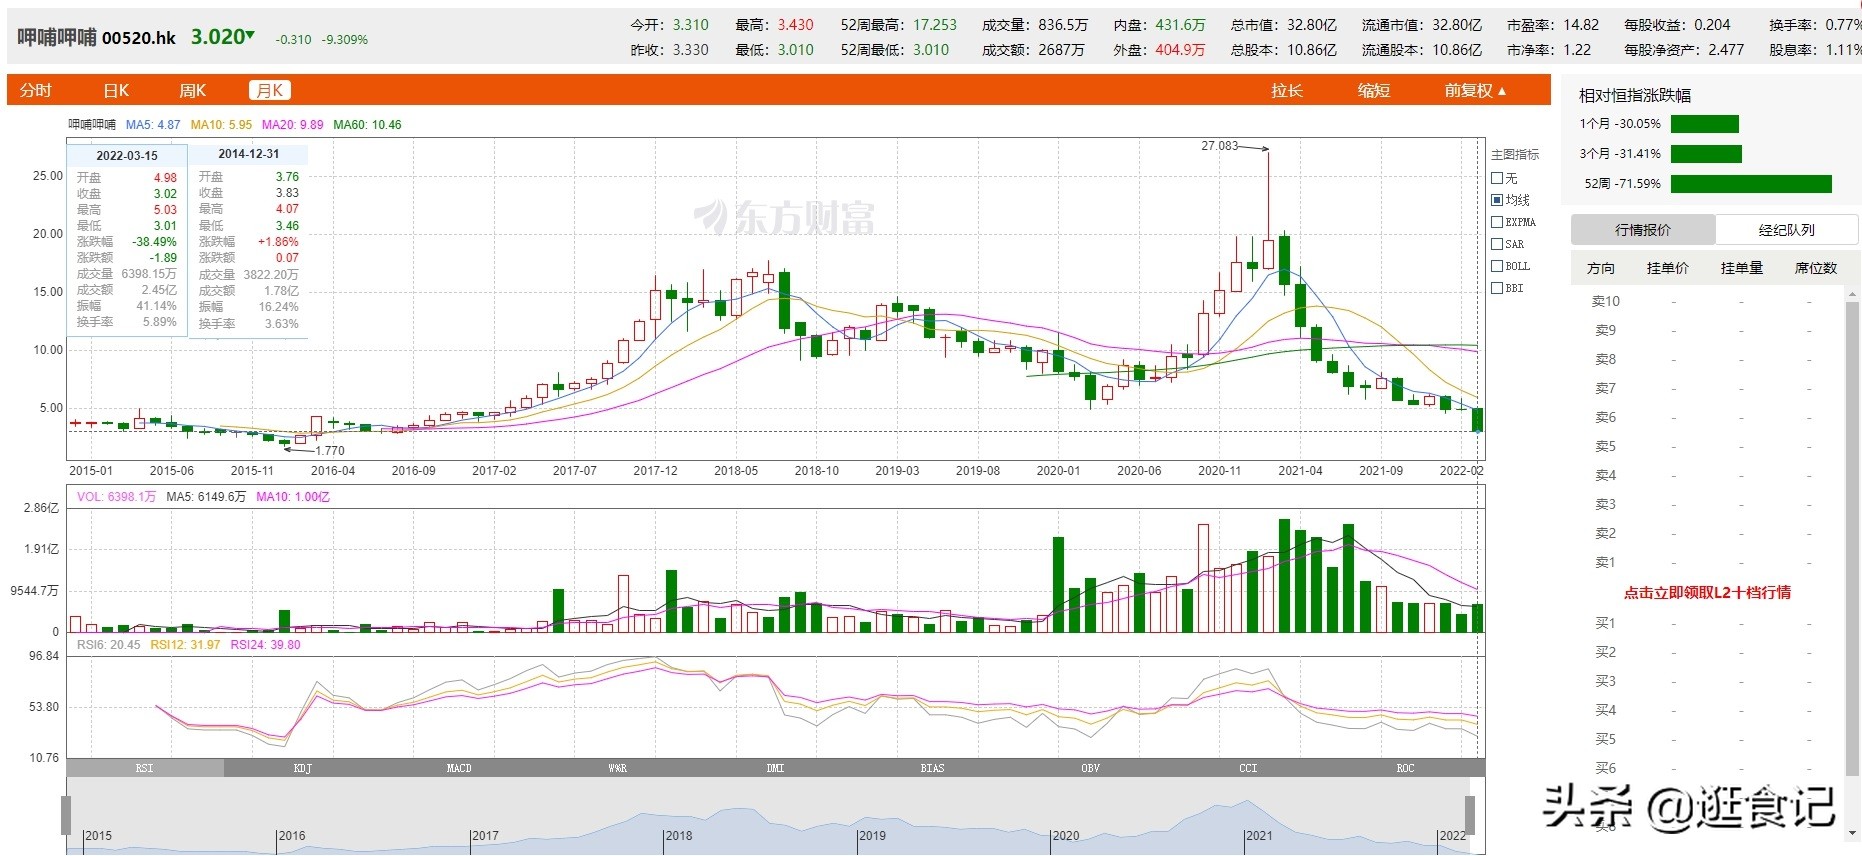Viewport: 1862px width, 856px height.
Task: Click the 2018 marker on the range navigator
Action: (x=678, y=836)
